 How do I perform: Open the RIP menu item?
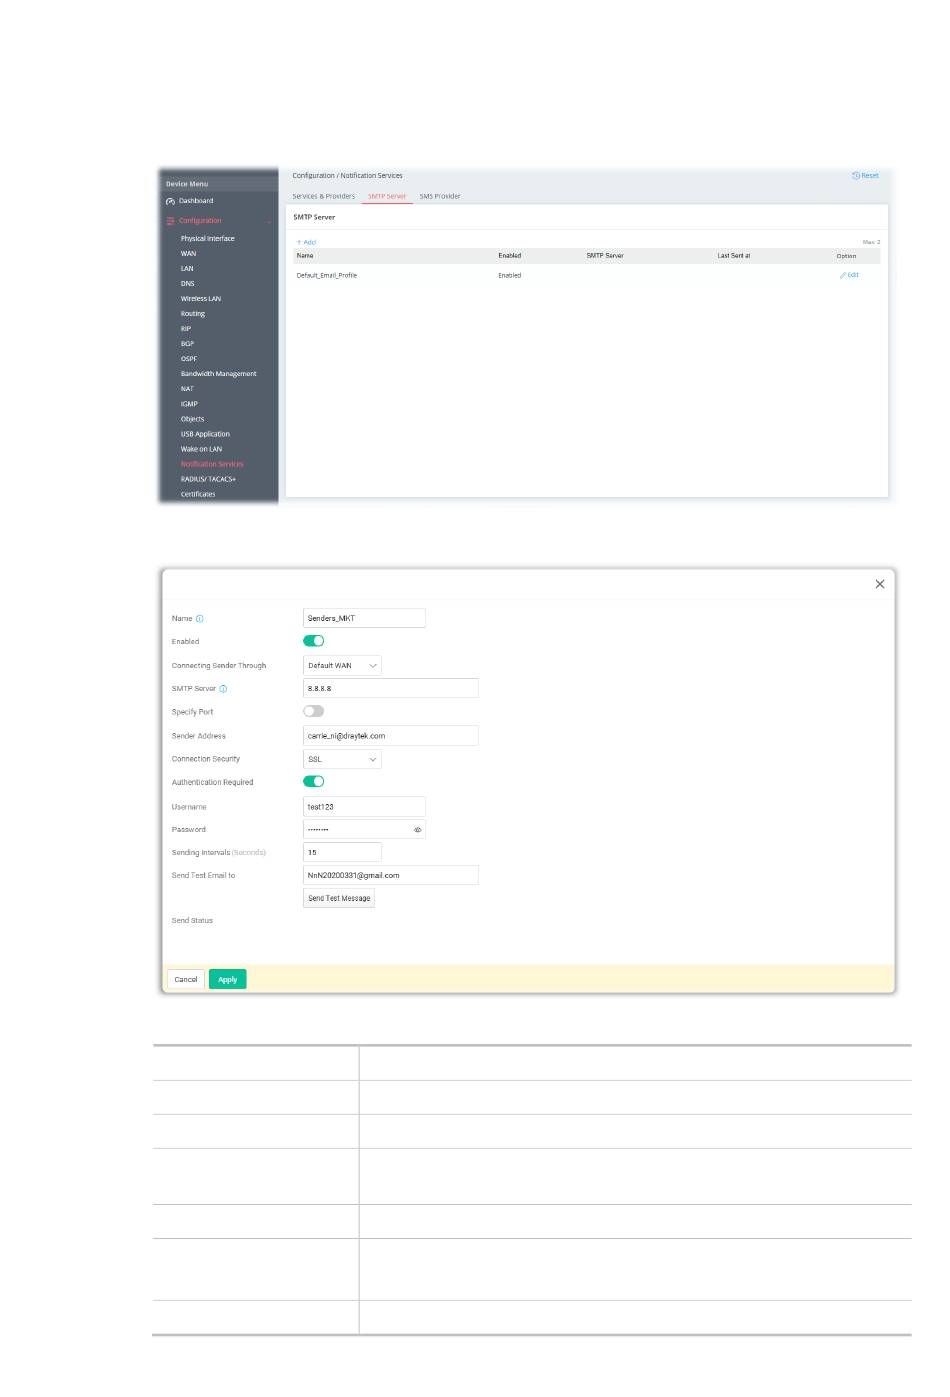[185, 329]
